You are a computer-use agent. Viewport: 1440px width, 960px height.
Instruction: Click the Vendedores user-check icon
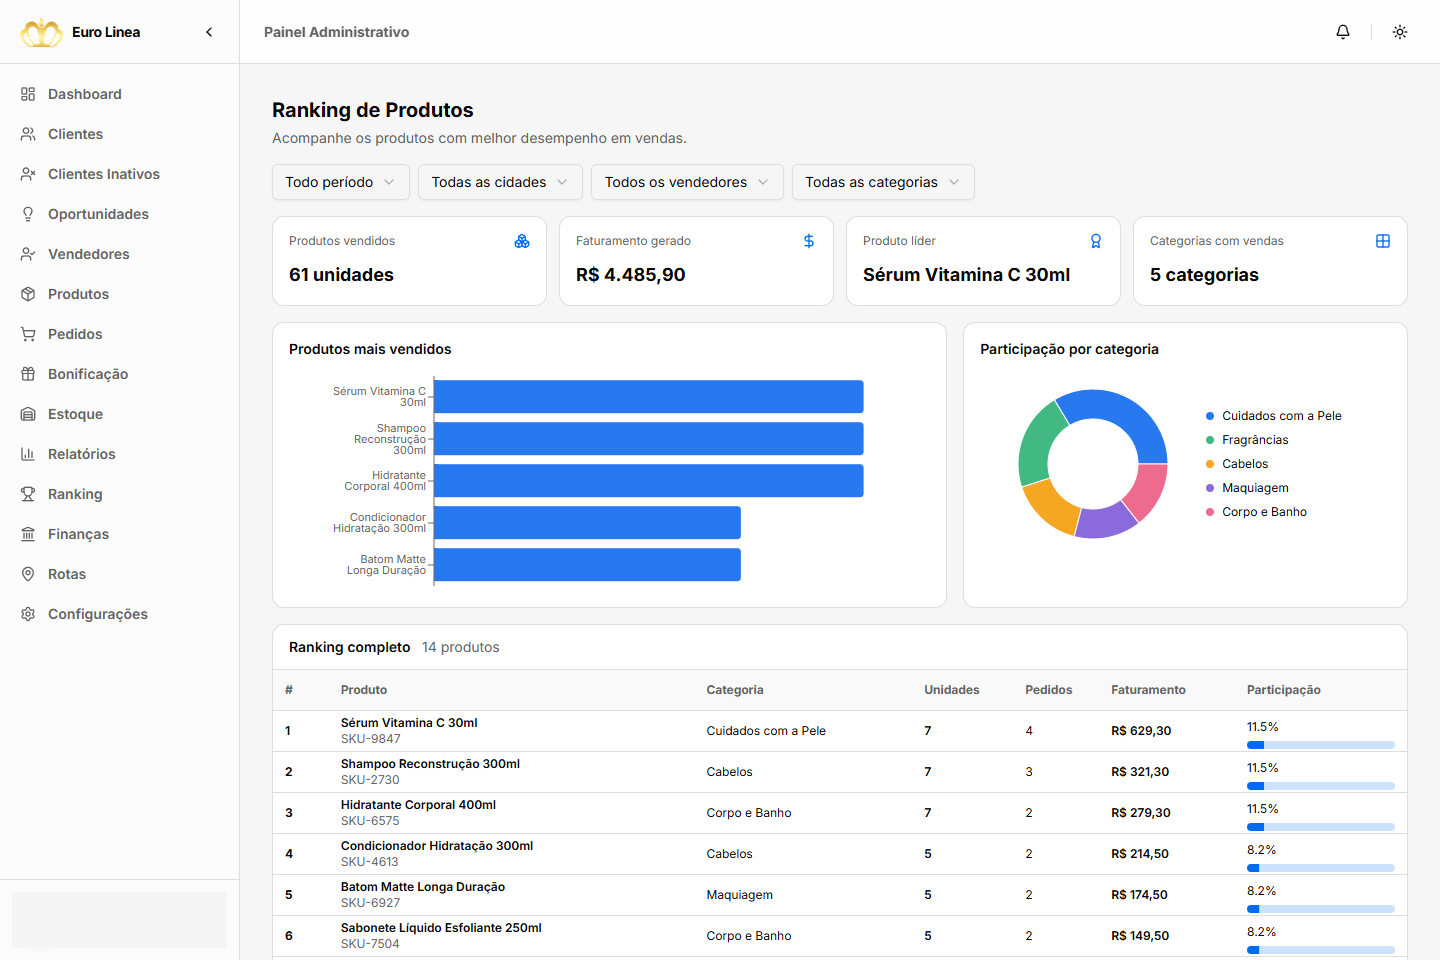(28, 254)
